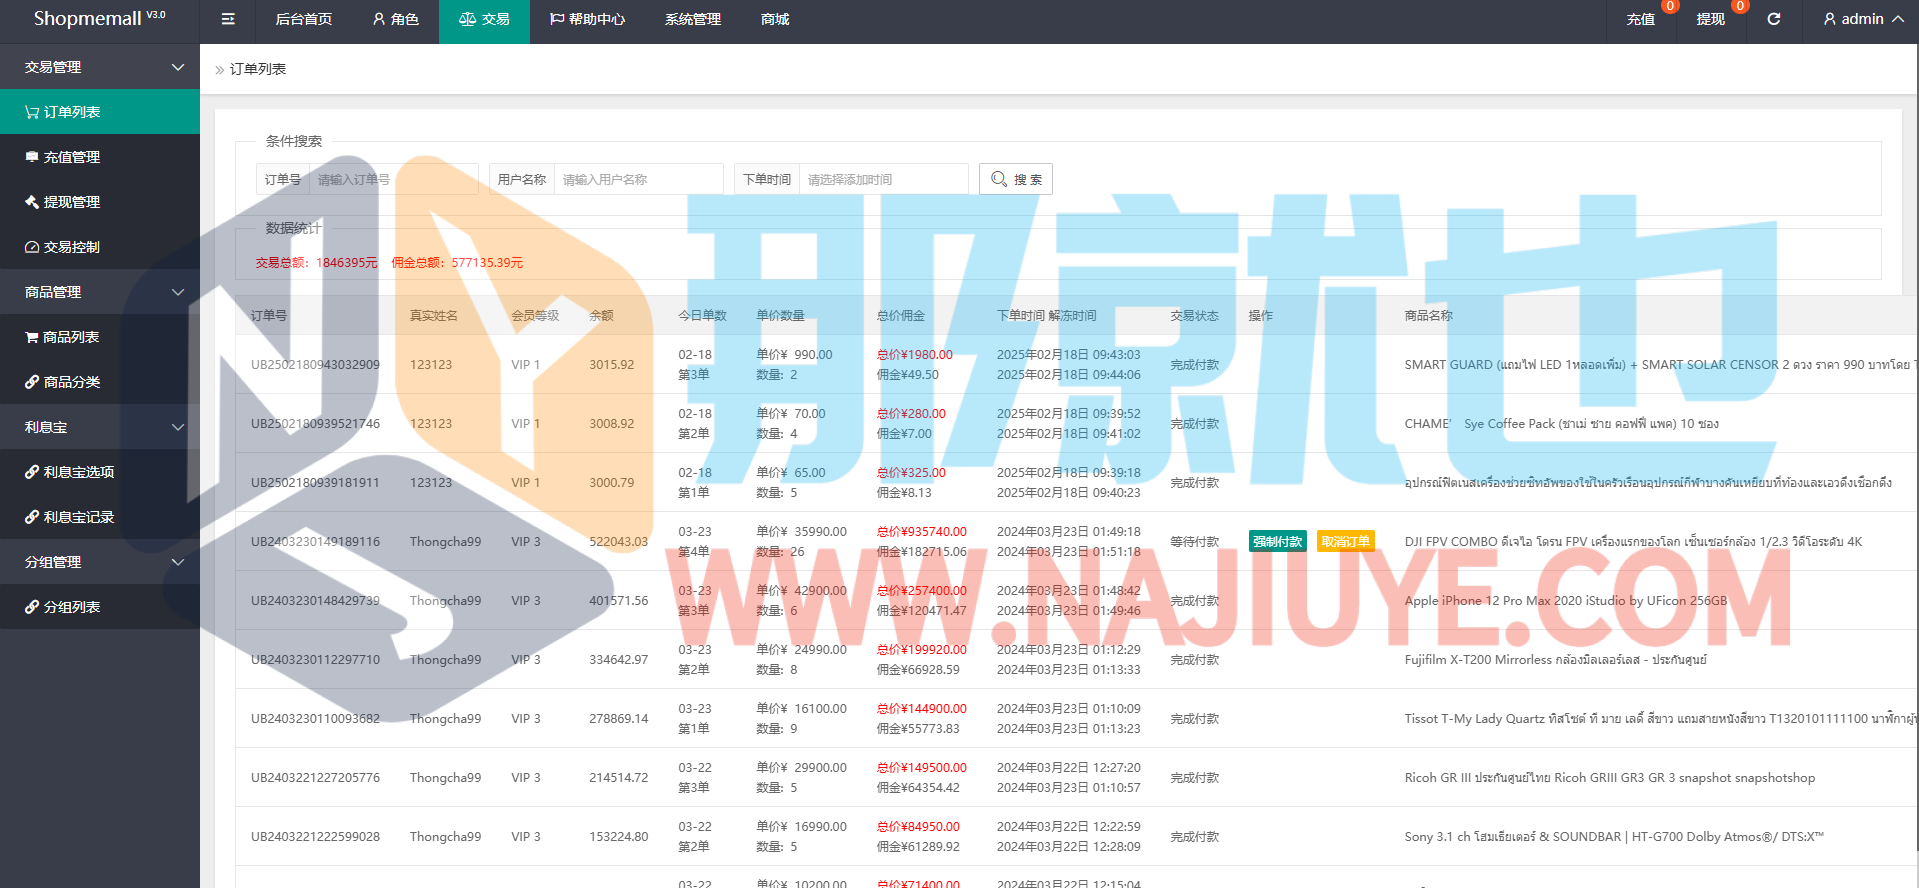Expand the admin user dropdown
This screenshot has width=1919, height=888.
pos(1863,19)
